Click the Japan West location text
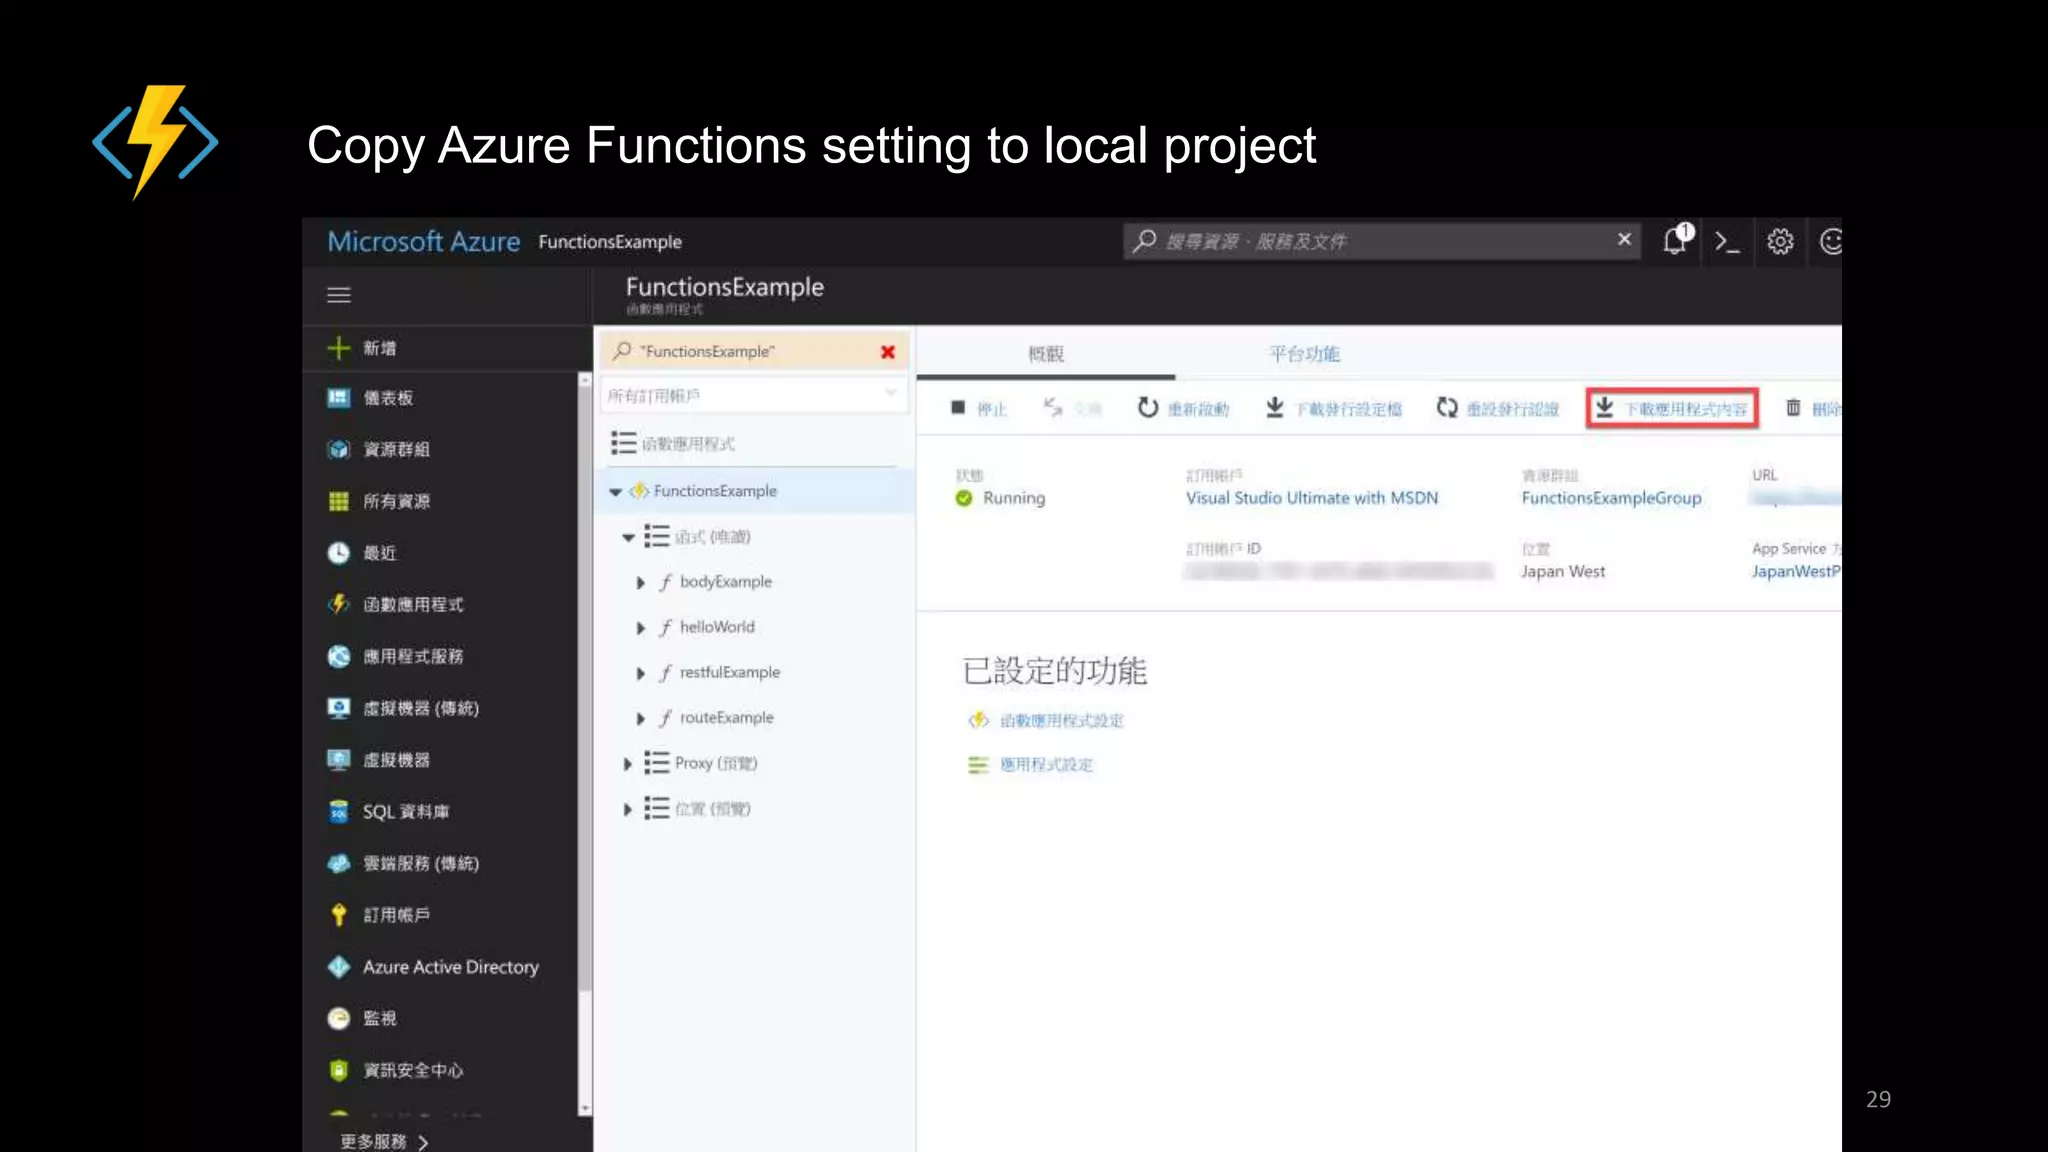 pyautogui.click(x=1563, y=572)
